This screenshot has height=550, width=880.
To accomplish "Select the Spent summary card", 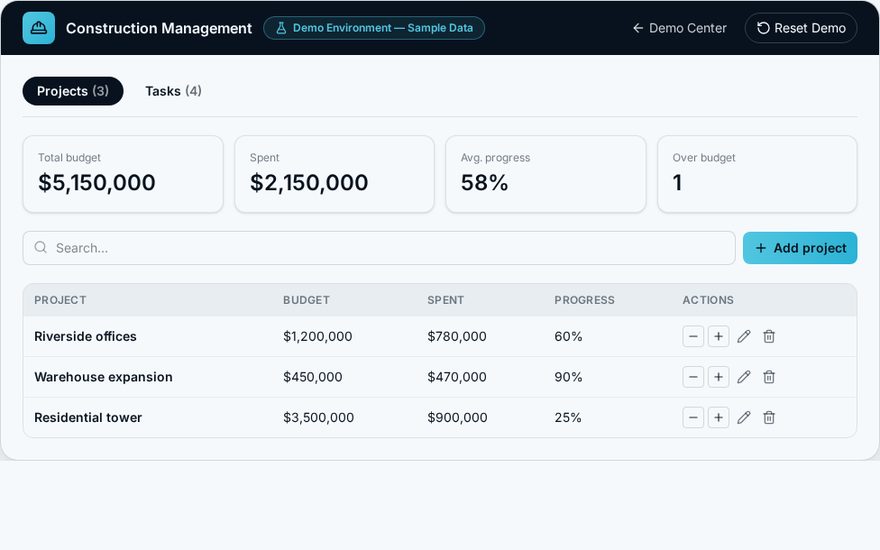I will pos(334,174).
